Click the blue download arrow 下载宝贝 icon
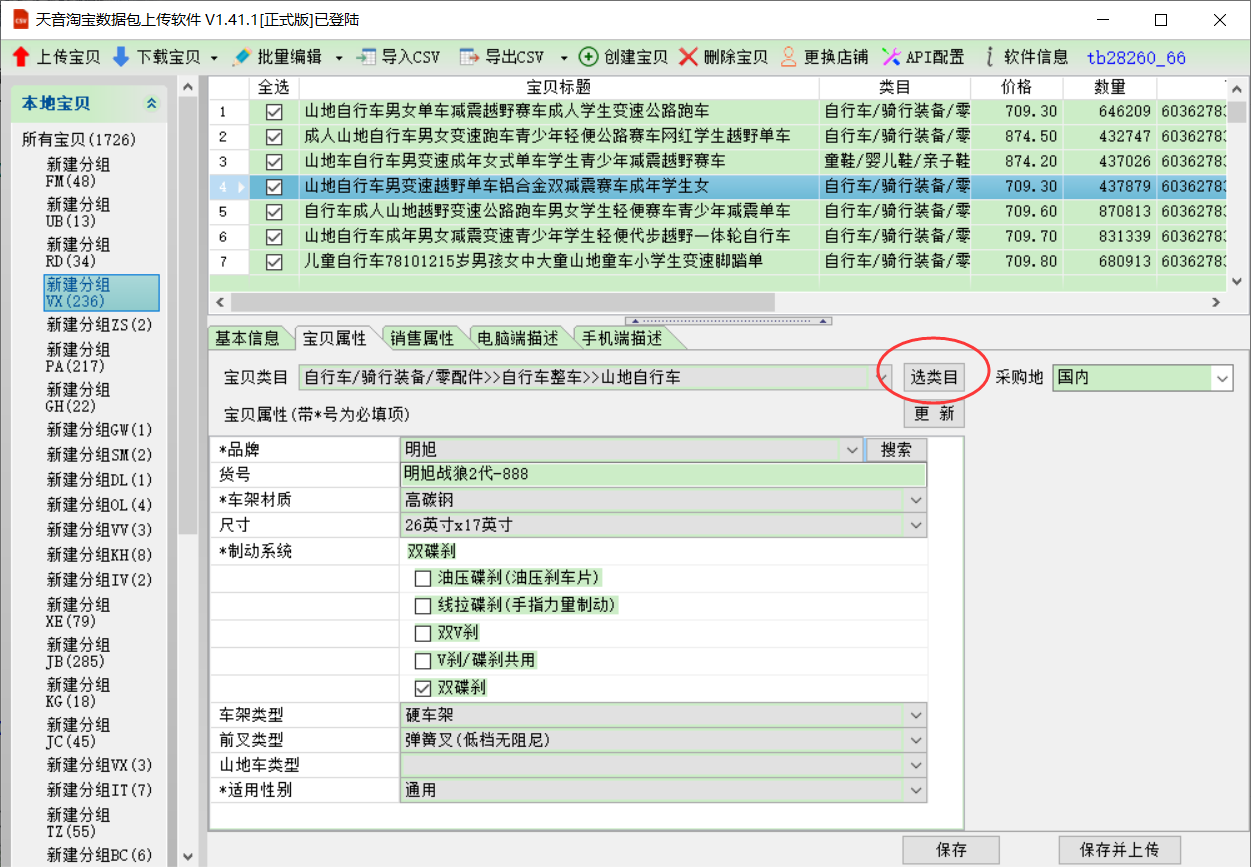 click(x=121, y=57)
